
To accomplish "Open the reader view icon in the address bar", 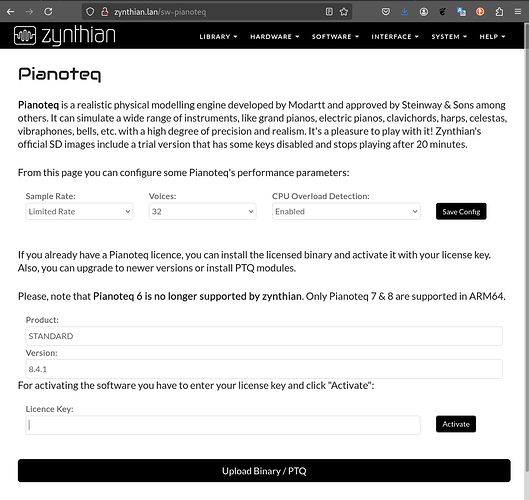I will tap(329, 12).
